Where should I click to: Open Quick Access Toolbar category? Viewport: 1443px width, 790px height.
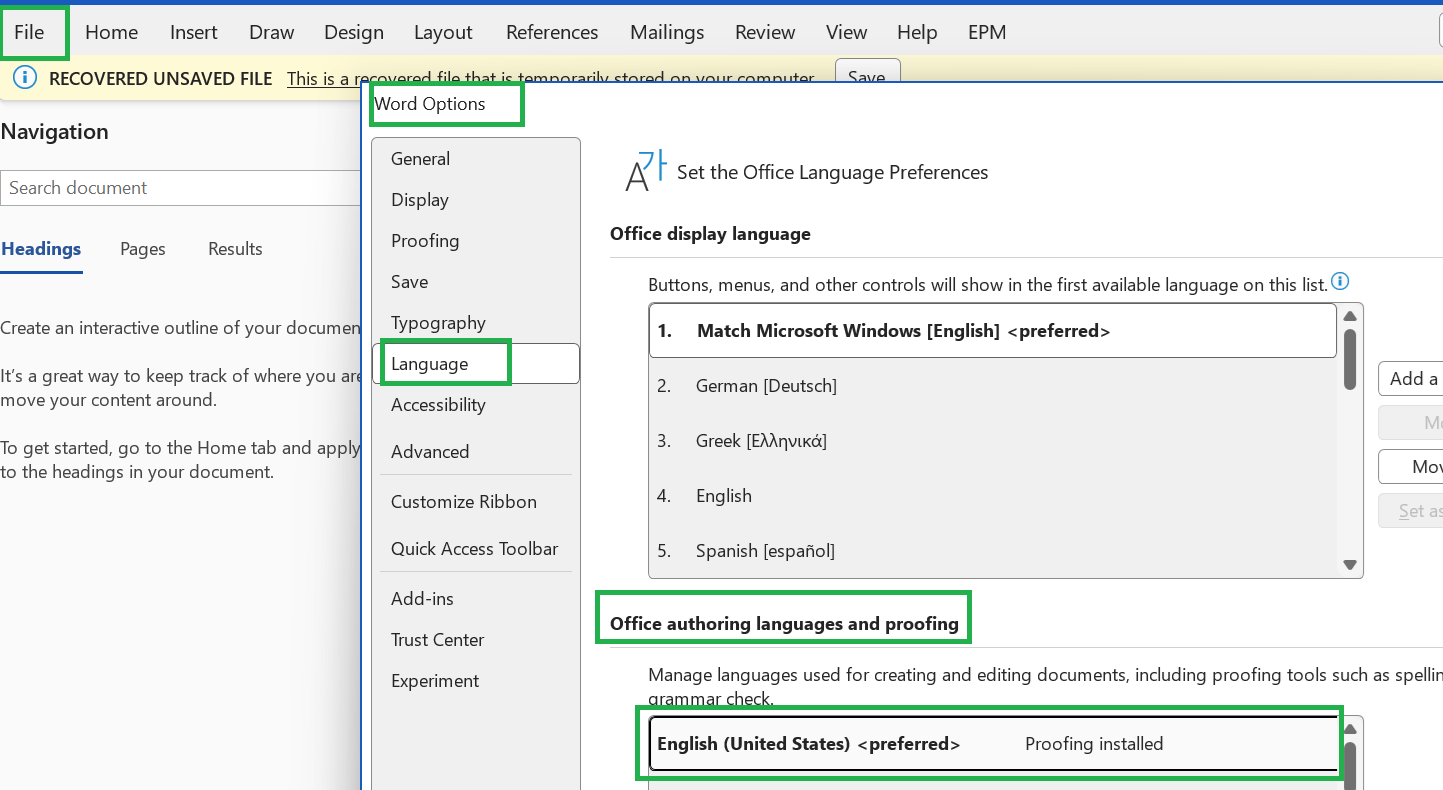(476, 549)
